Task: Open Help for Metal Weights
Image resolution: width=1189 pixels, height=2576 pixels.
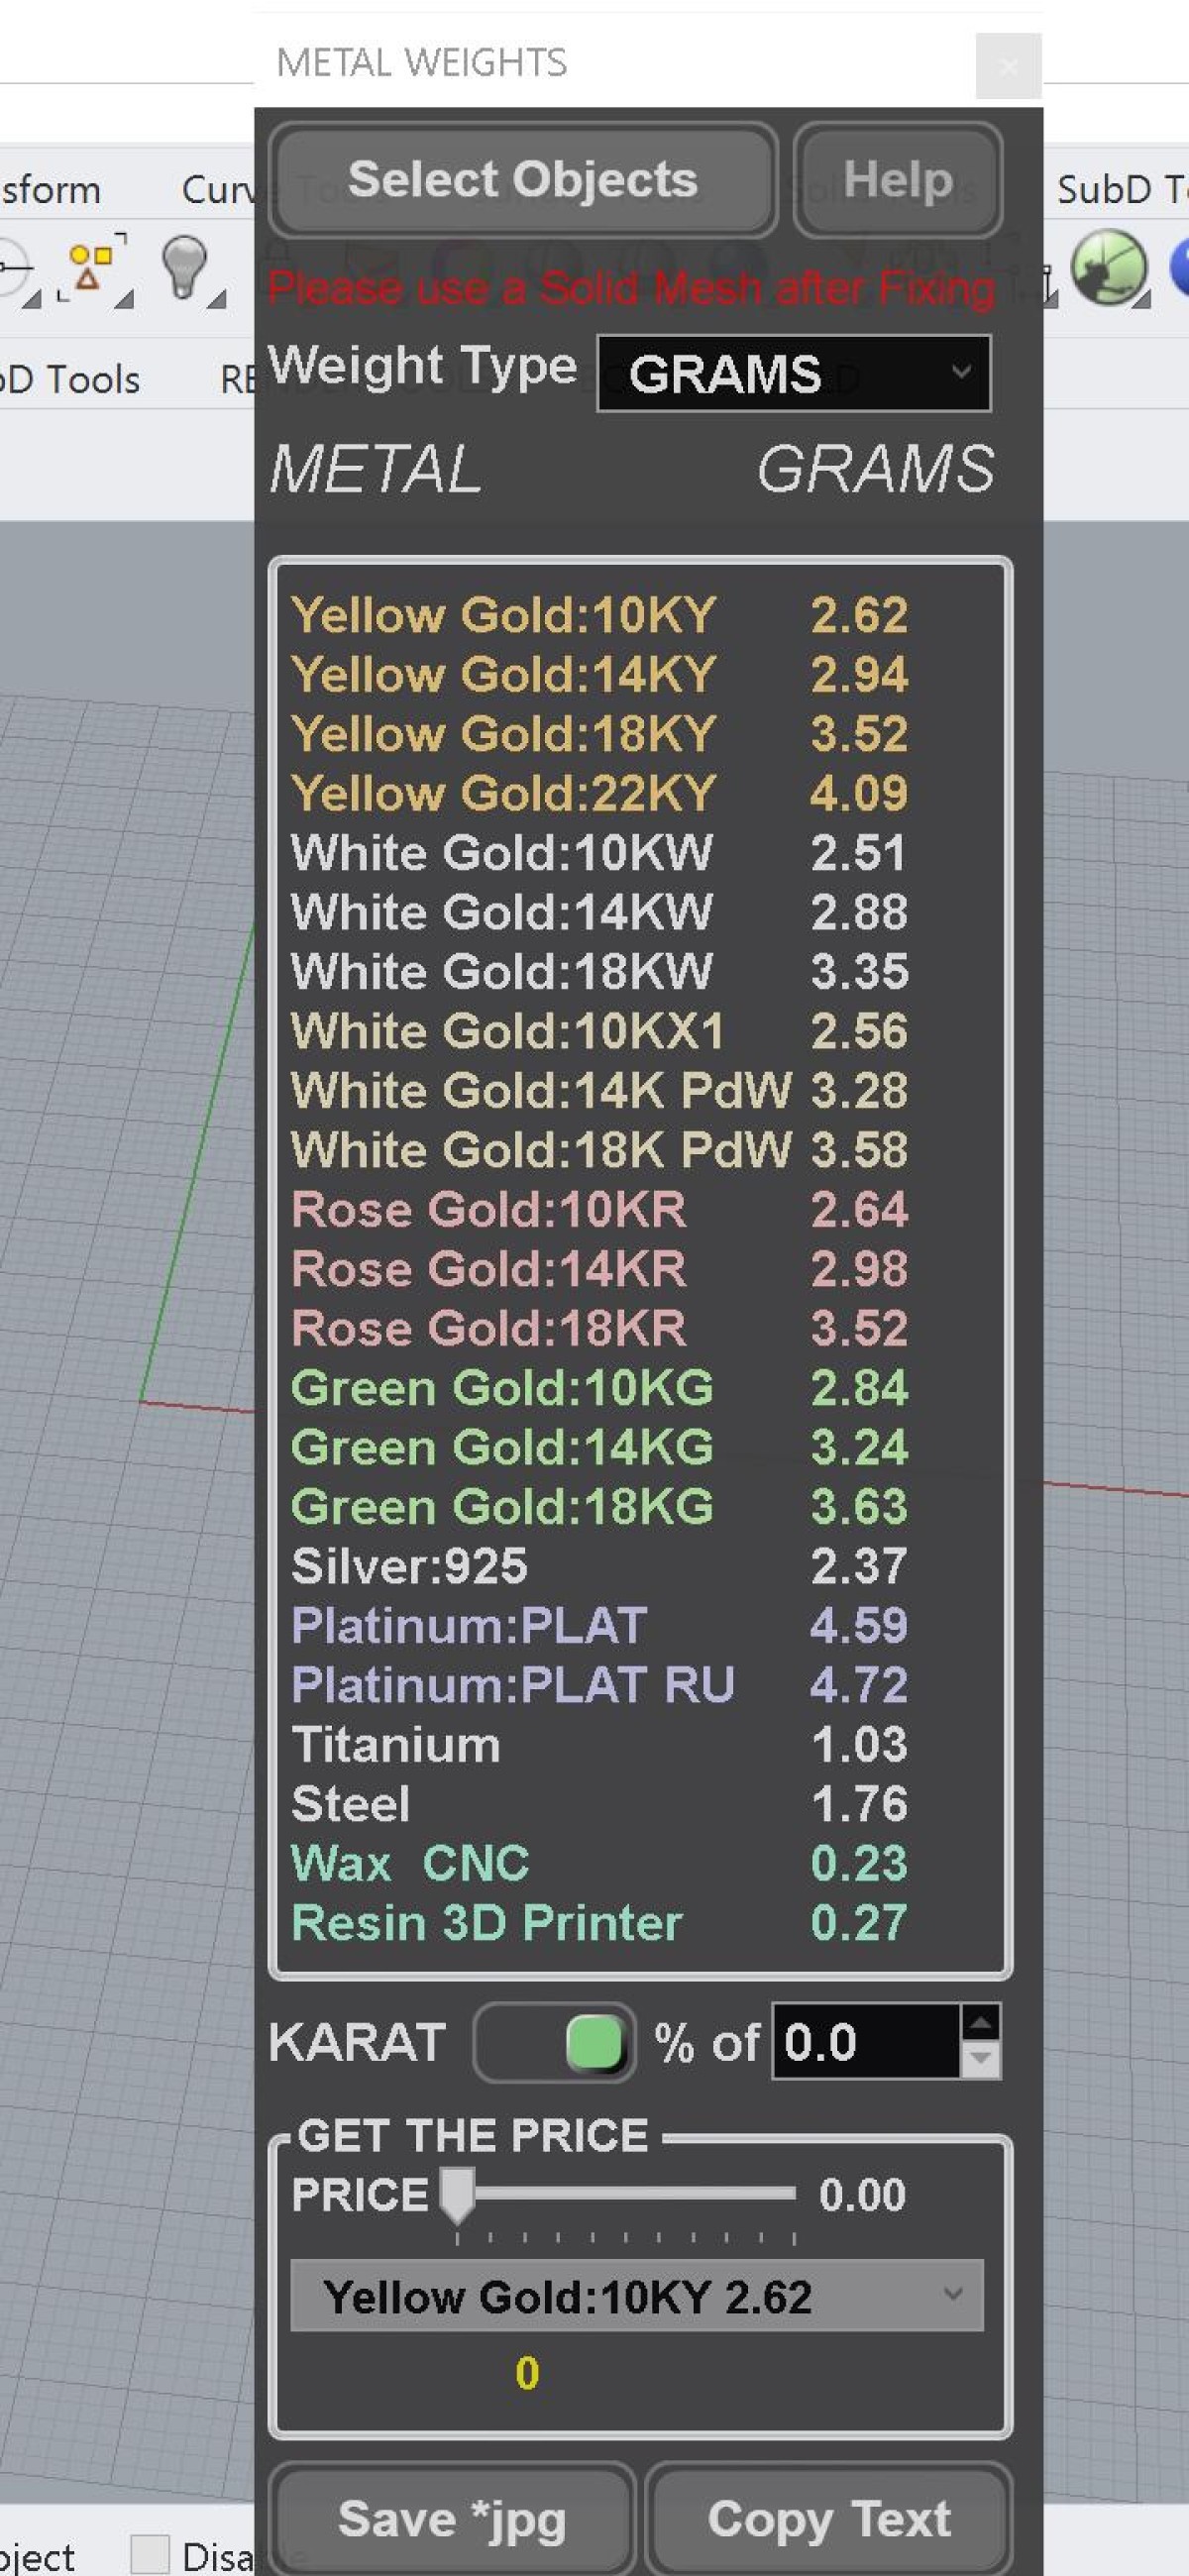Action: coord(897,181)
